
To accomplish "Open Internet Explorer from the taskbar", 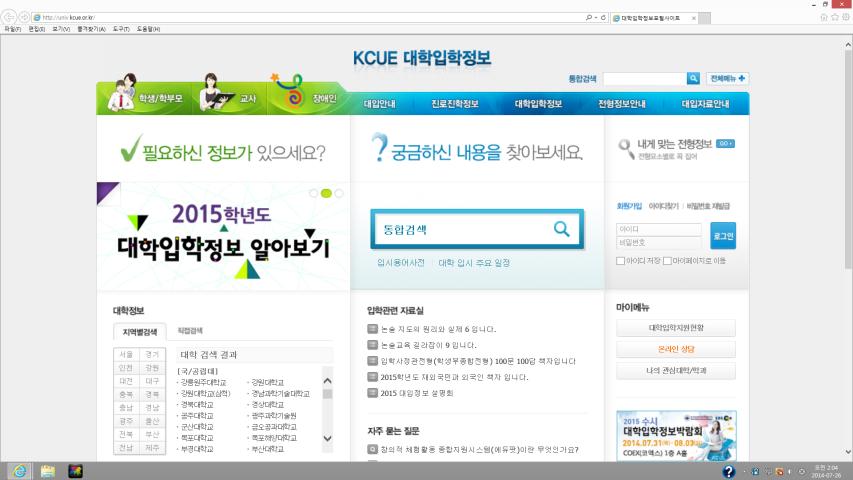I will pos(20,471).
